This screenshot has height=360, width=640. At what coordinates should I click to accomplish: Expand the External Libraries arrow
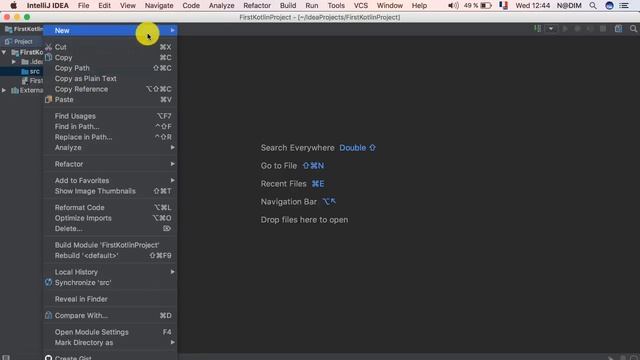4,90
